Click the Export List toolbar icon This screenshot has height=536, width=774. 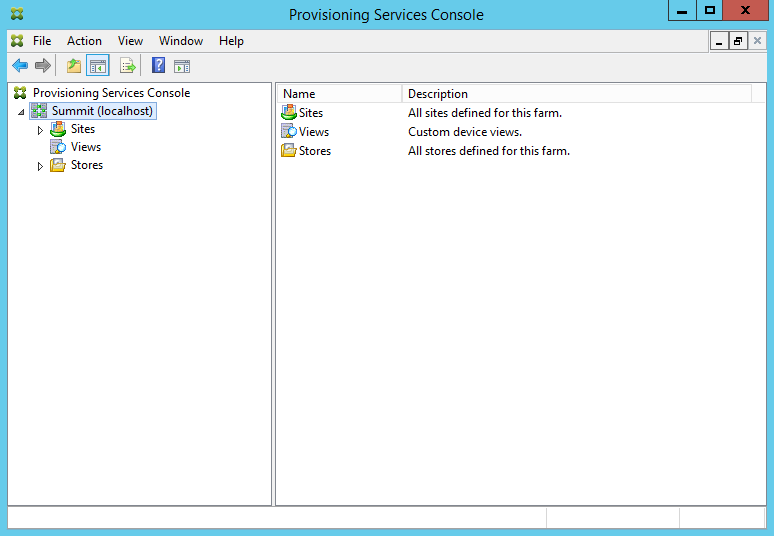127,66
